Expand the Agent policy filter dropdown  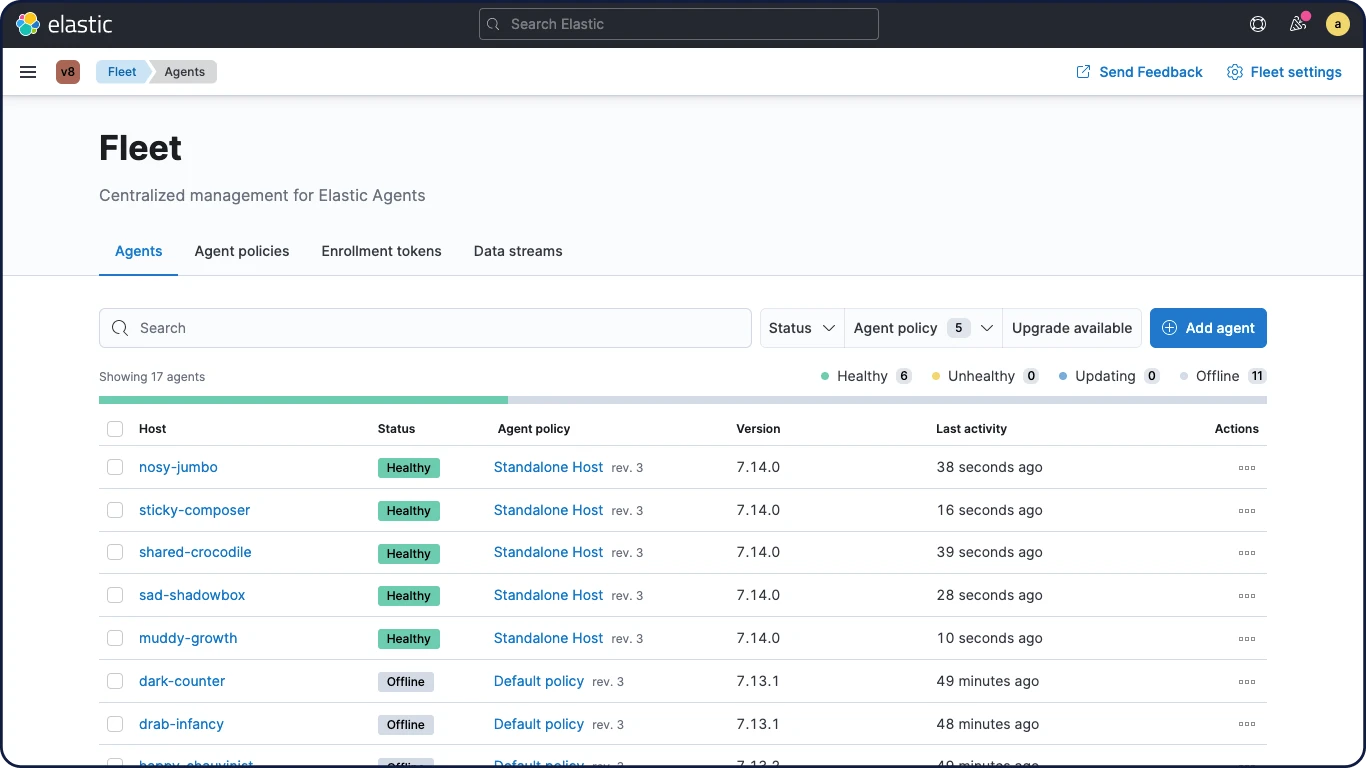pyautogui.click(x=923, y=328)
